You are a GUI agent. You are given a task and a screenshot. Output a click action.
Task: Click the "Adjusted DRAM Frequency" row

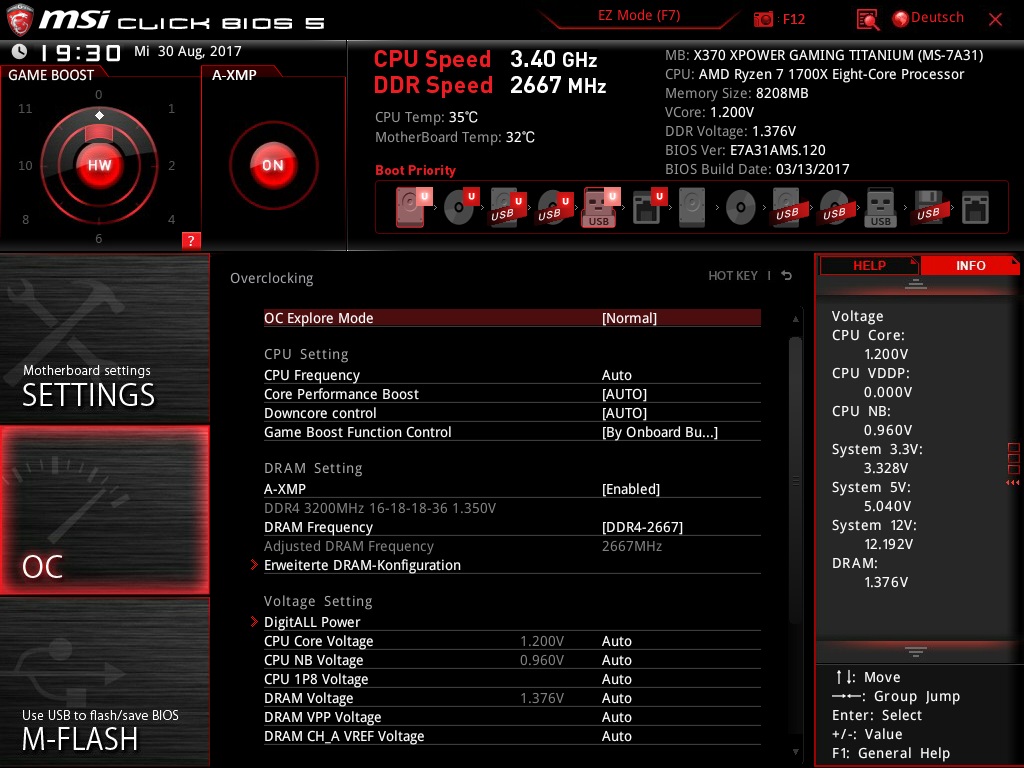click(x=512, y=546)
